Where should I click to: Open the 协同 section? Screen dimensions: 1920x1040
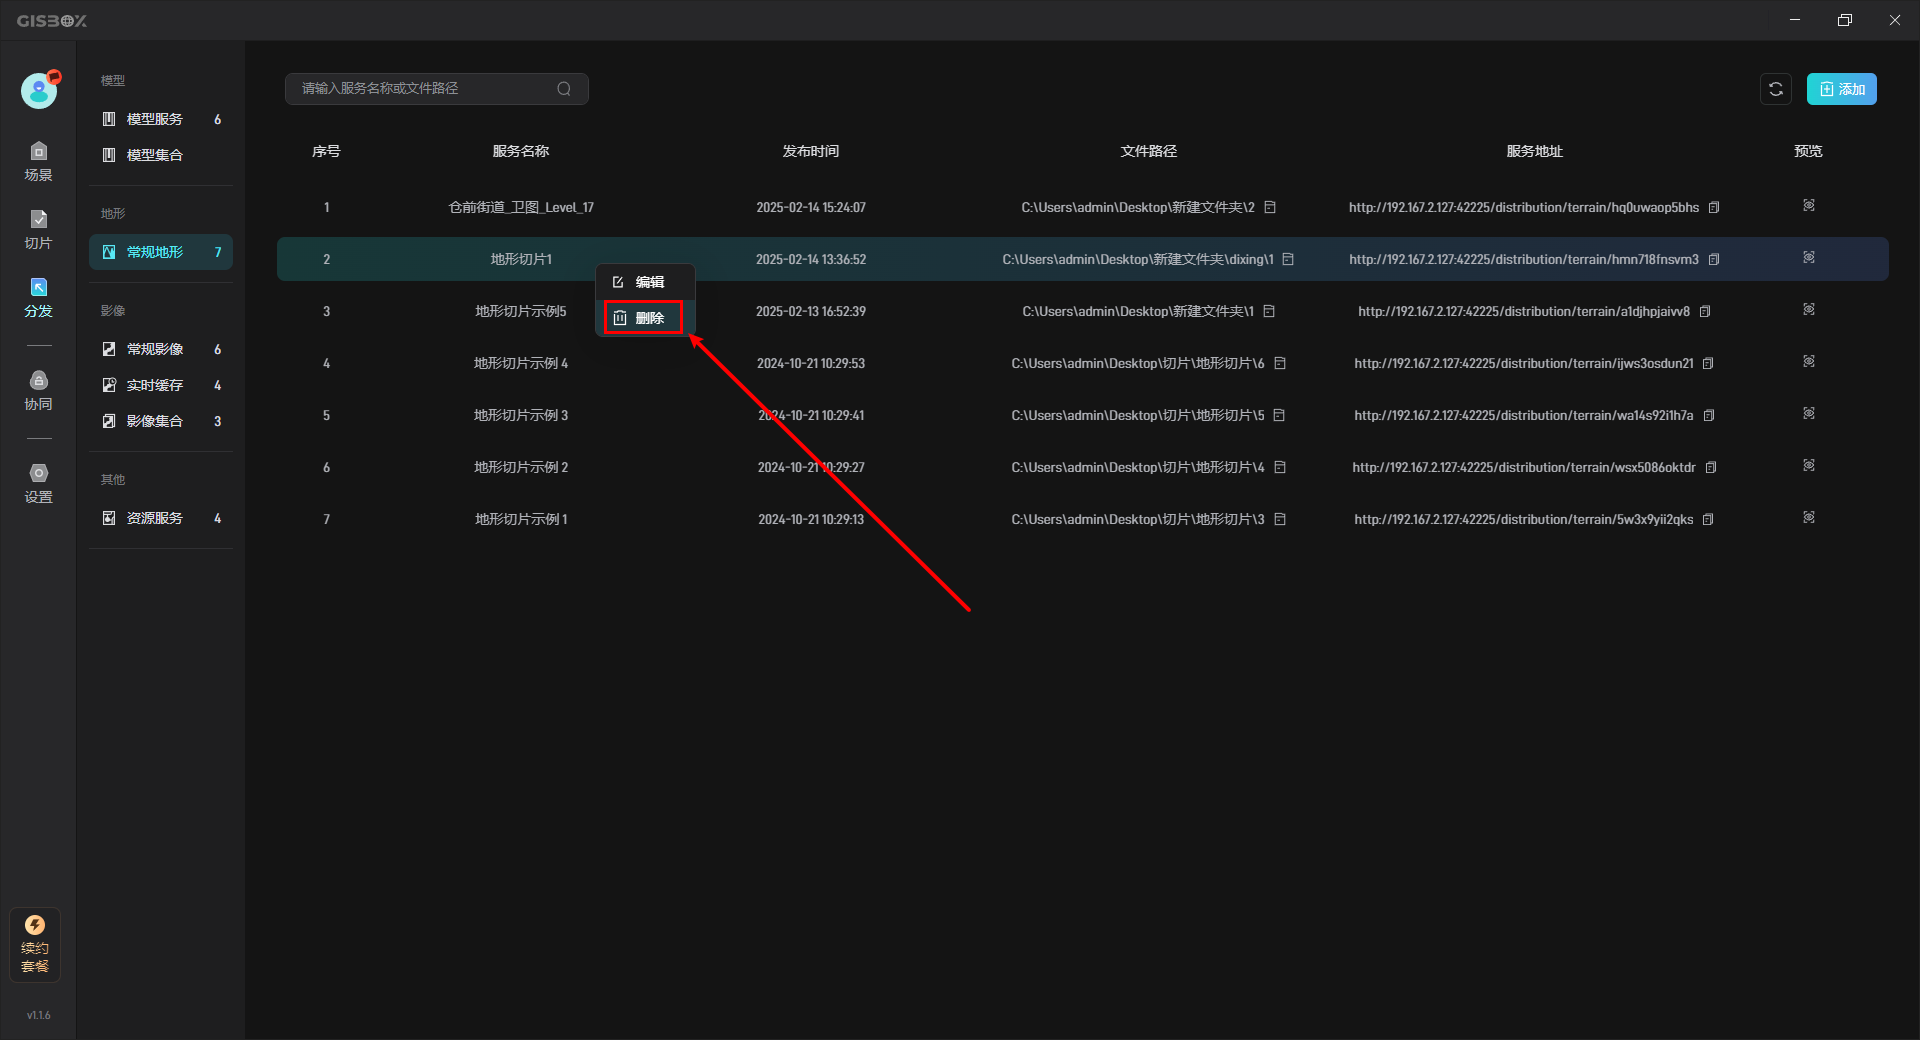point(38,391)
